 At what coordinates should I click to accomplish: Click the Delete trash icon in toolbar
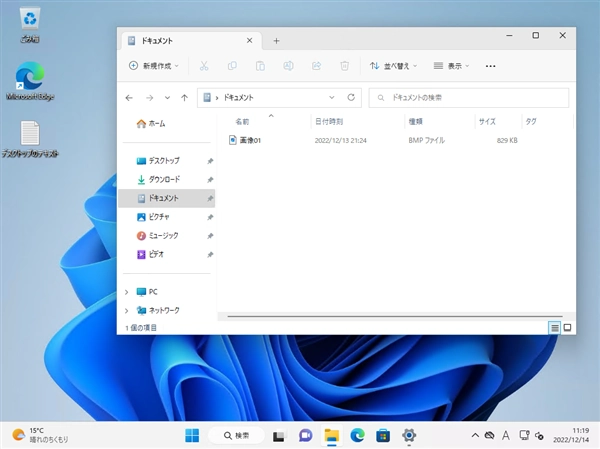pos(344,66)
